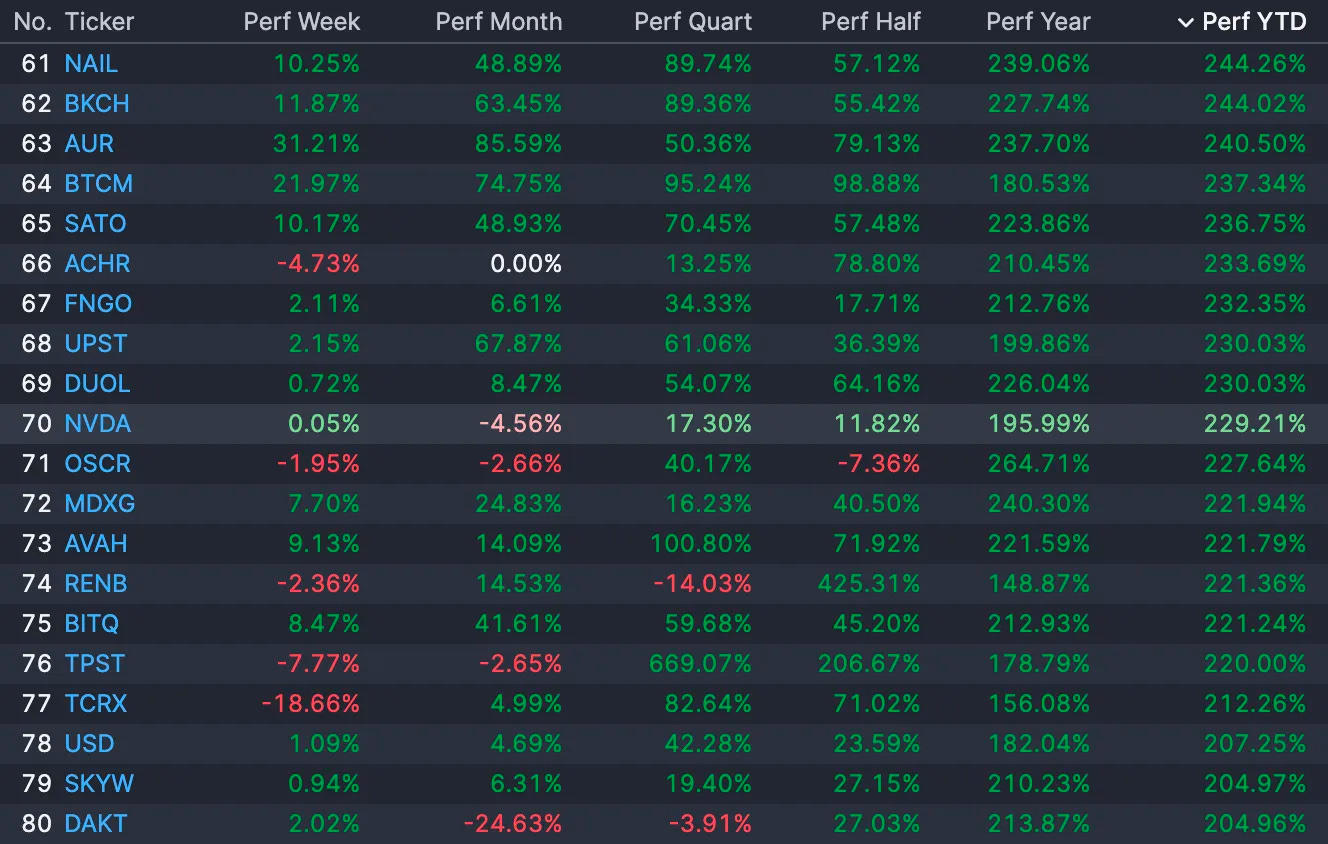Image resolution: width=1328 pixels, height=844 pixels.
Task: Click SKYW's Perf YTD value 204.97%
Action: [x=1255, y=784]
